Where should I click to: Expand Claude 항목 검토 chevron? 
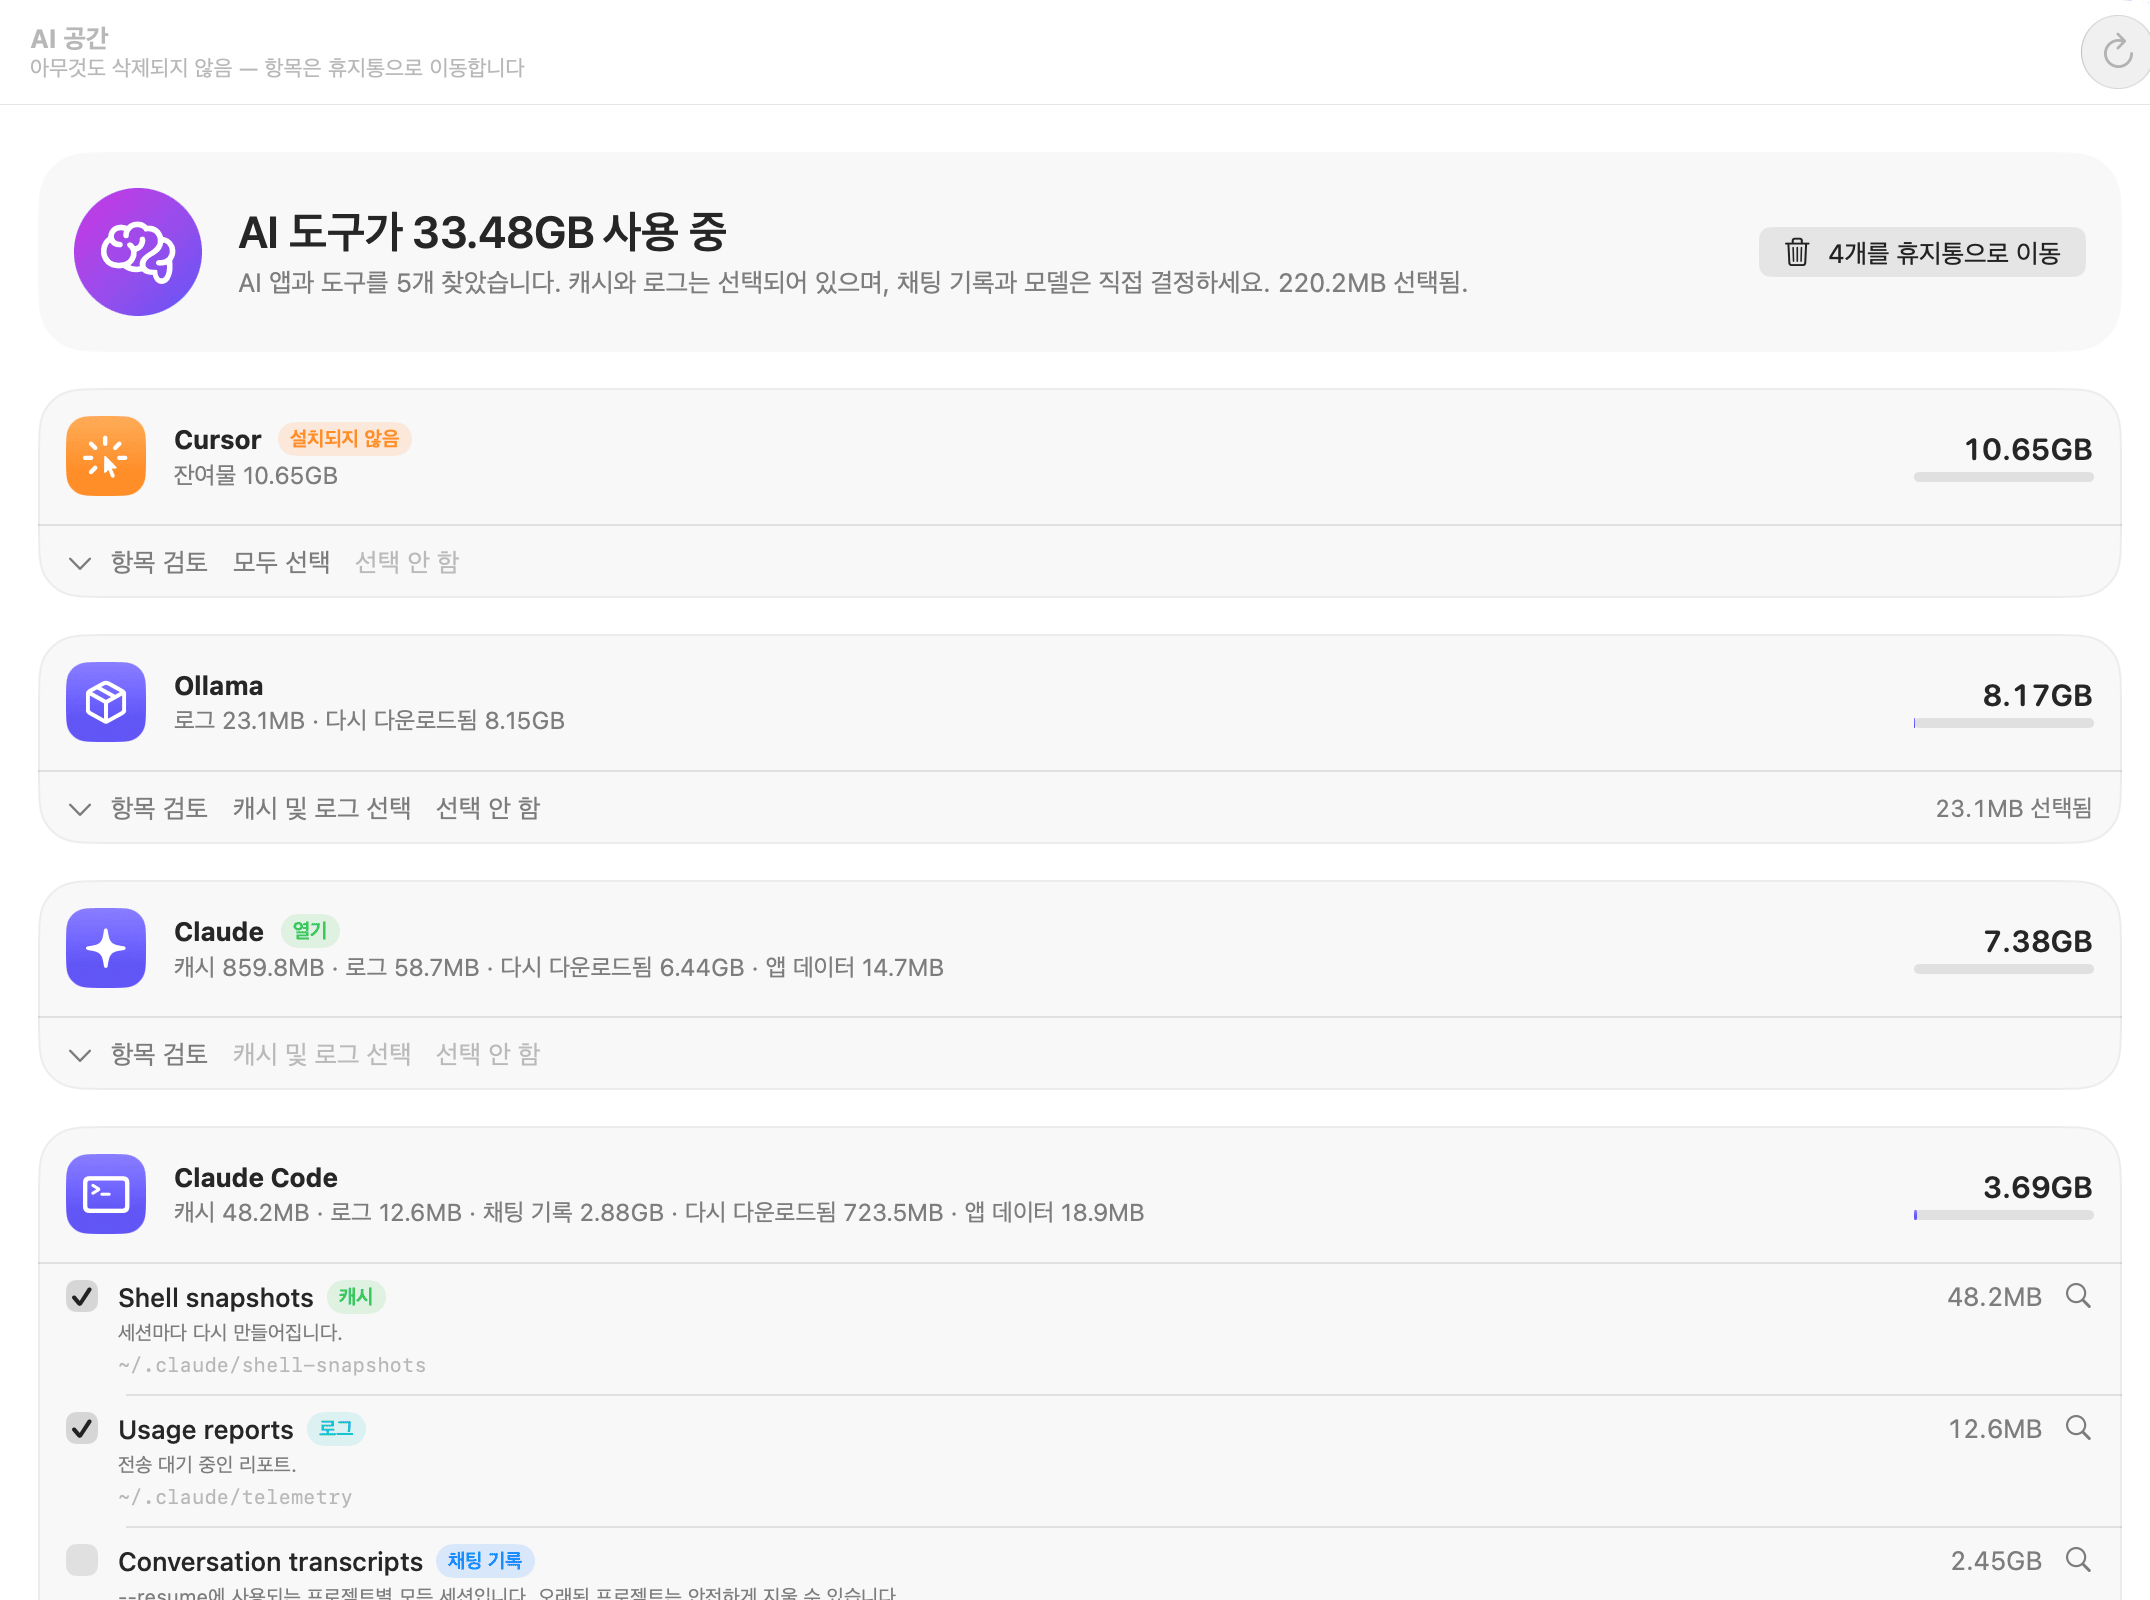click(80, 1055)
